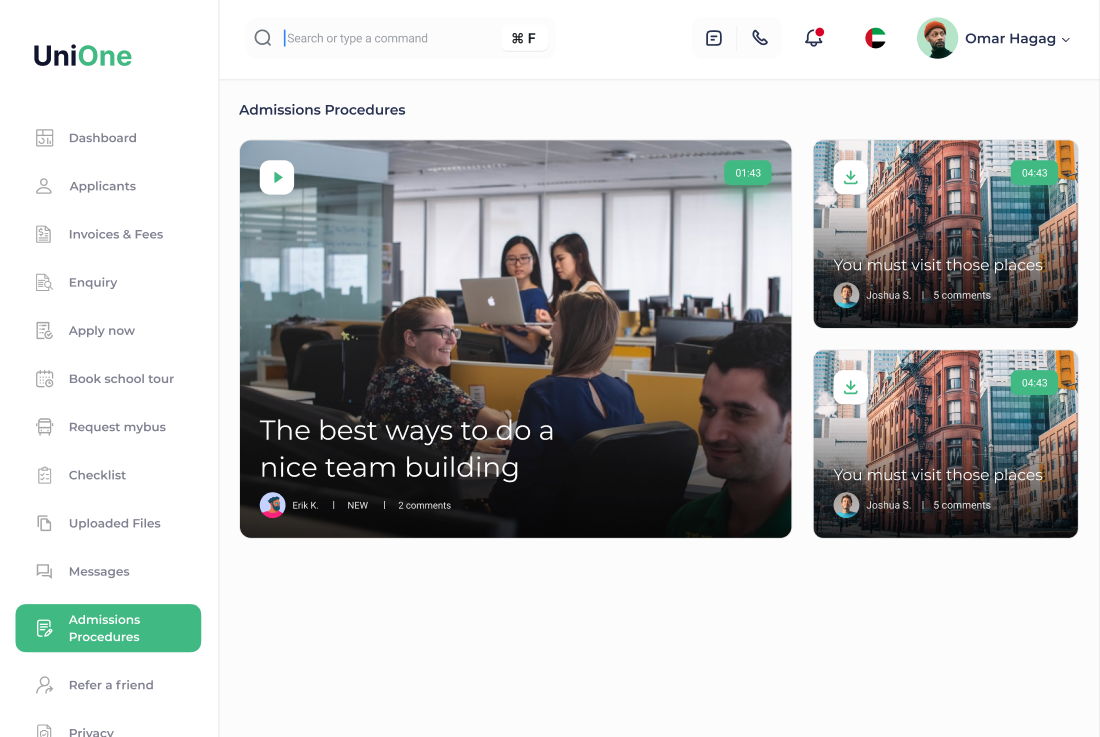The image size is (1100, 737).
Task: Open the phone call icon
Action: (760, 38)
